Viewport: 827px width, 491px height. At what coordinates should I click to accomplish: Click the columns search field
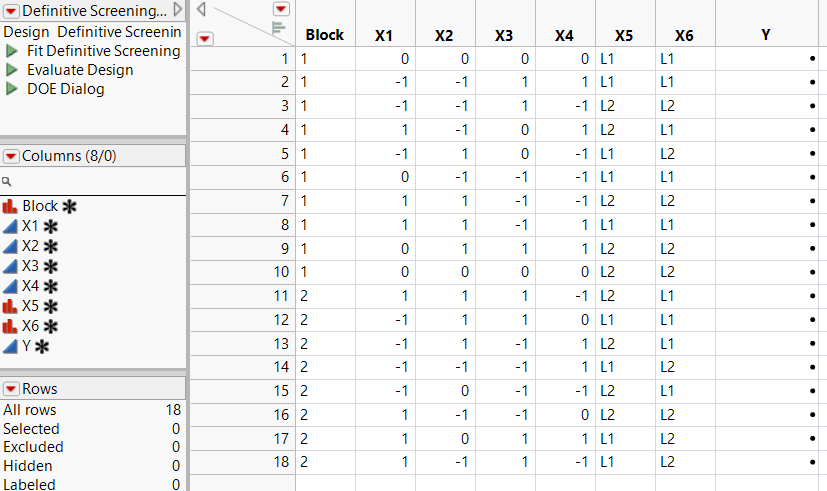(x=95, y=182)
